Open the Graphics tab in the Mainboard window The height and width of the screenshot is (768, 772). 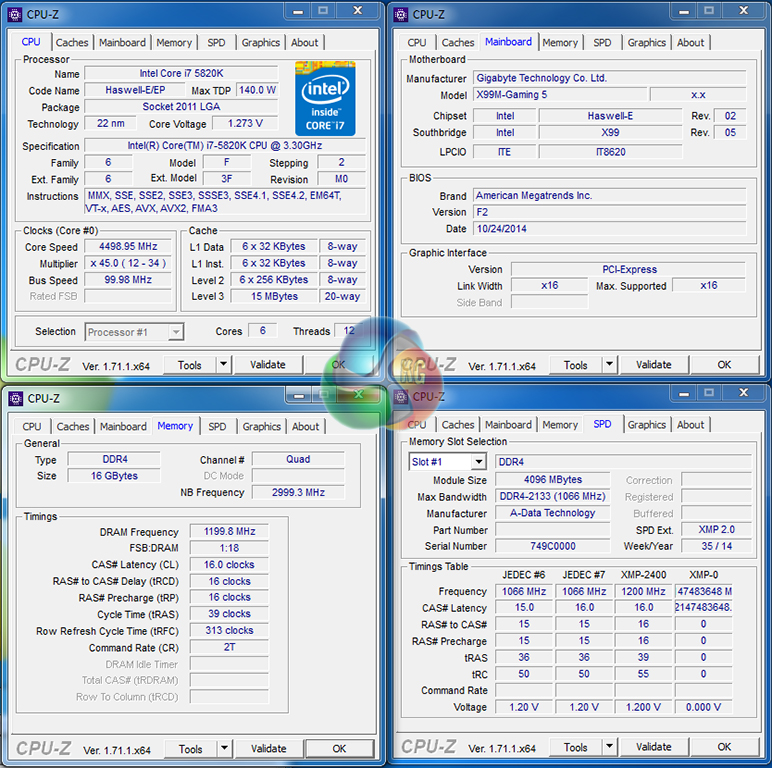pyautogui.click(x=646, y=43)
